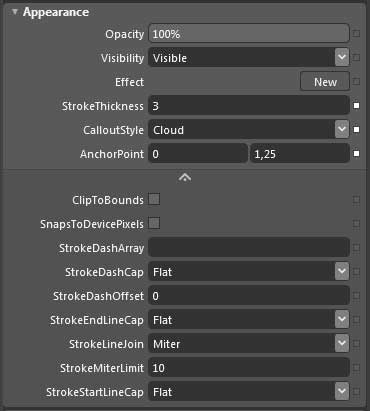
Task: Open the StrokeDashCap dropdown
Action: [x=342, y=272]
